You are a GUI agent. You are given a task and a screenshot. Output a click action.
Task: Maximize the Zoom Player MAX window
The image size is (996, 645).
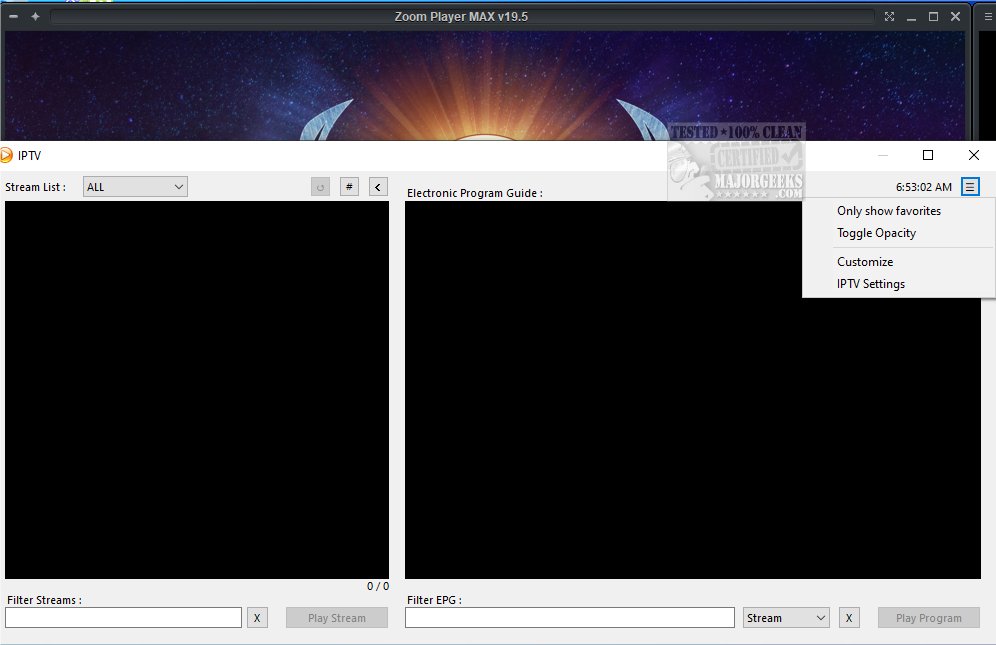point(933,17)
